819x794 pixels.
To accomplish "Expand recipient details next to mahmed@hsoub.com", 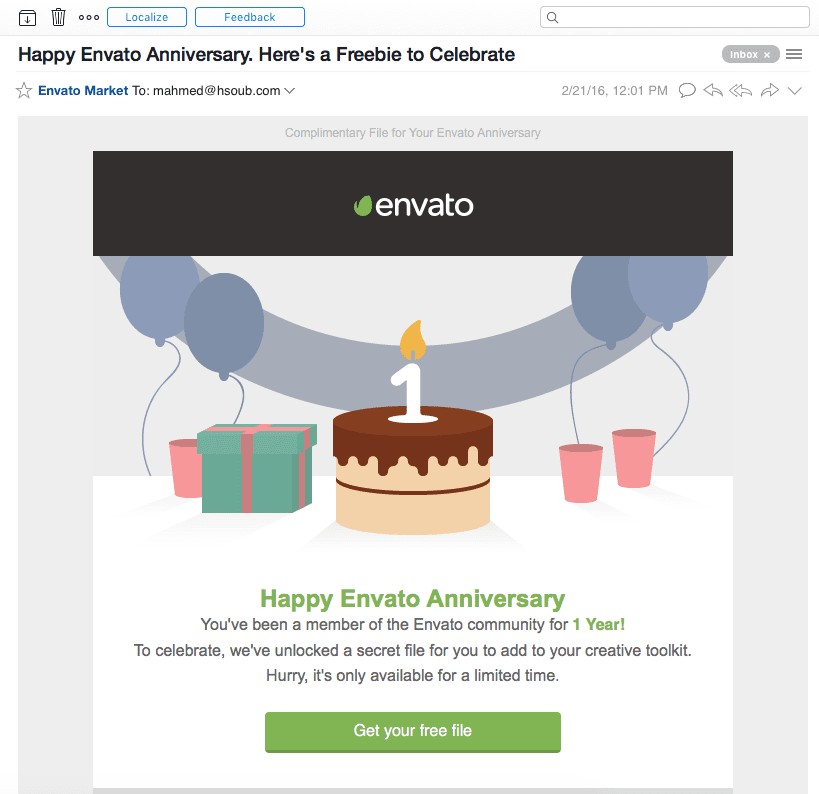I will click(x=290, y=91).
